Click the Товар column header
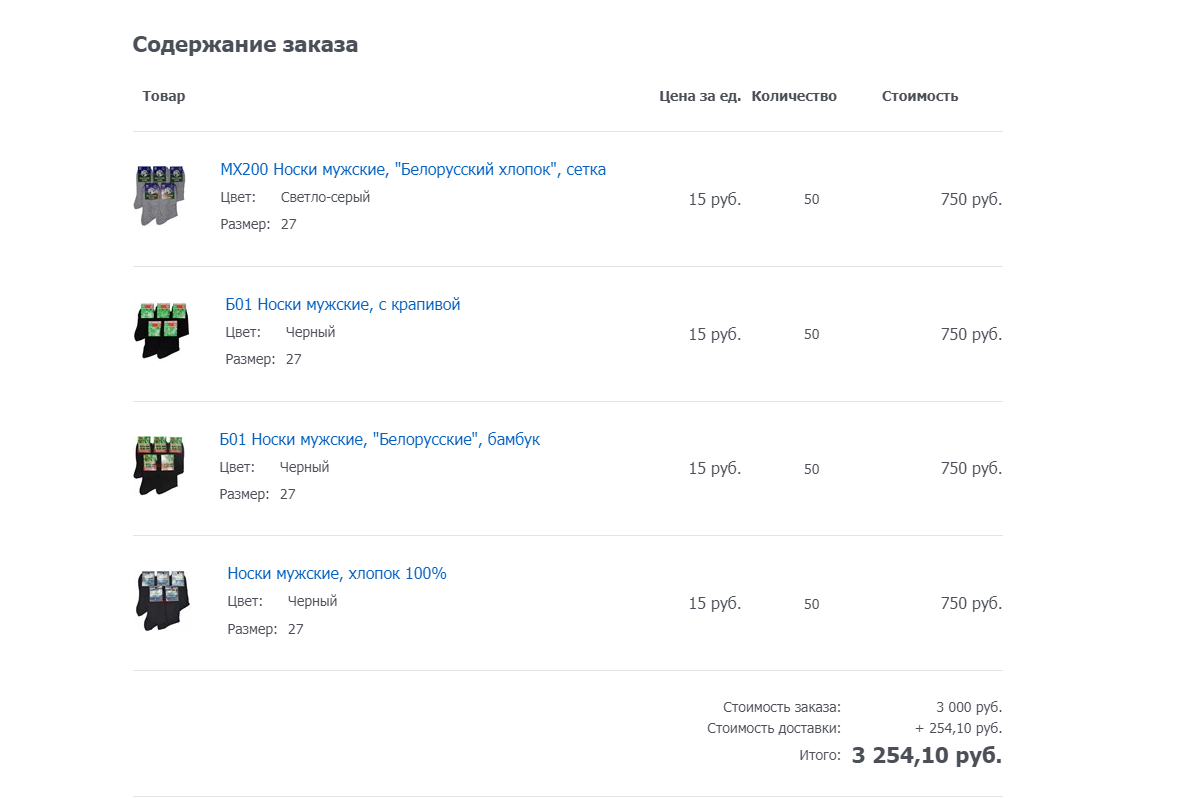The height and width of the screenshot is (798, 1191). coord(164,97)
